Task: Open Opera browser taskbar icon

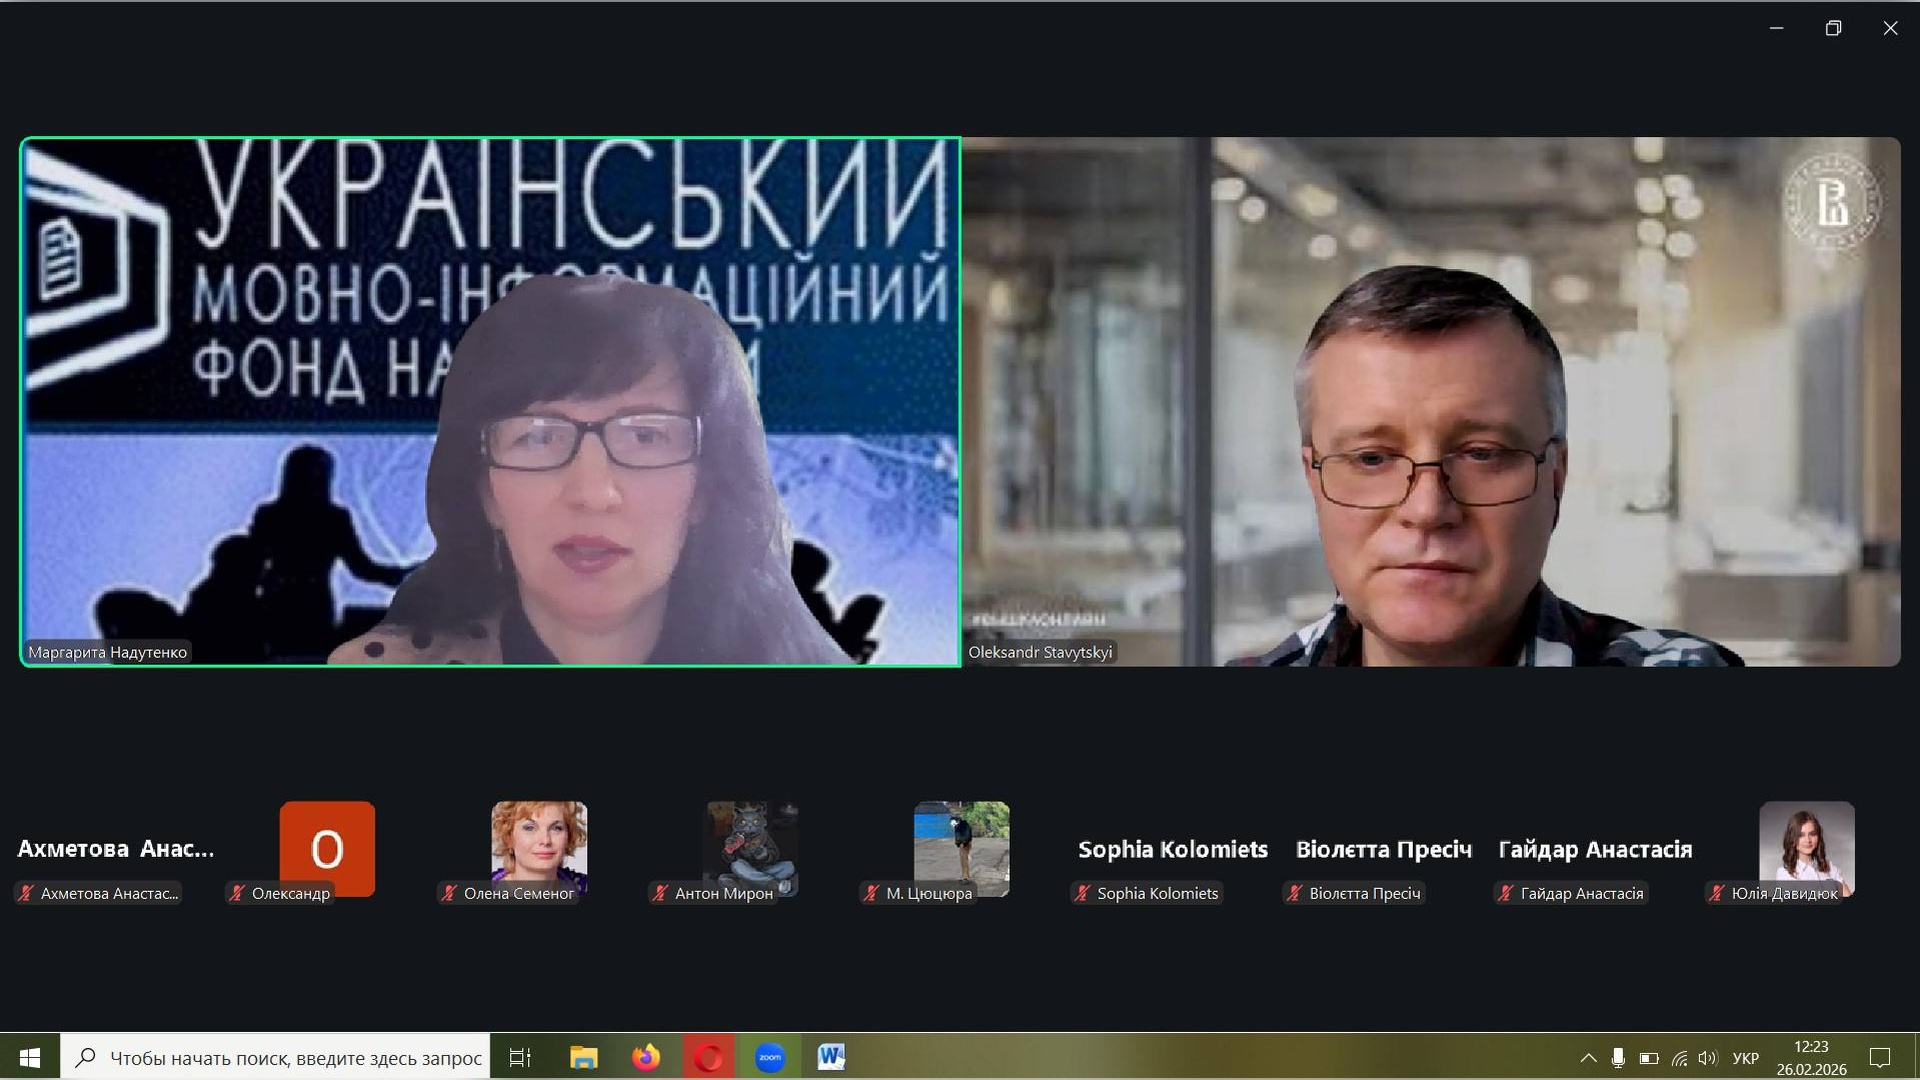Action: [x=708, y=1057]
